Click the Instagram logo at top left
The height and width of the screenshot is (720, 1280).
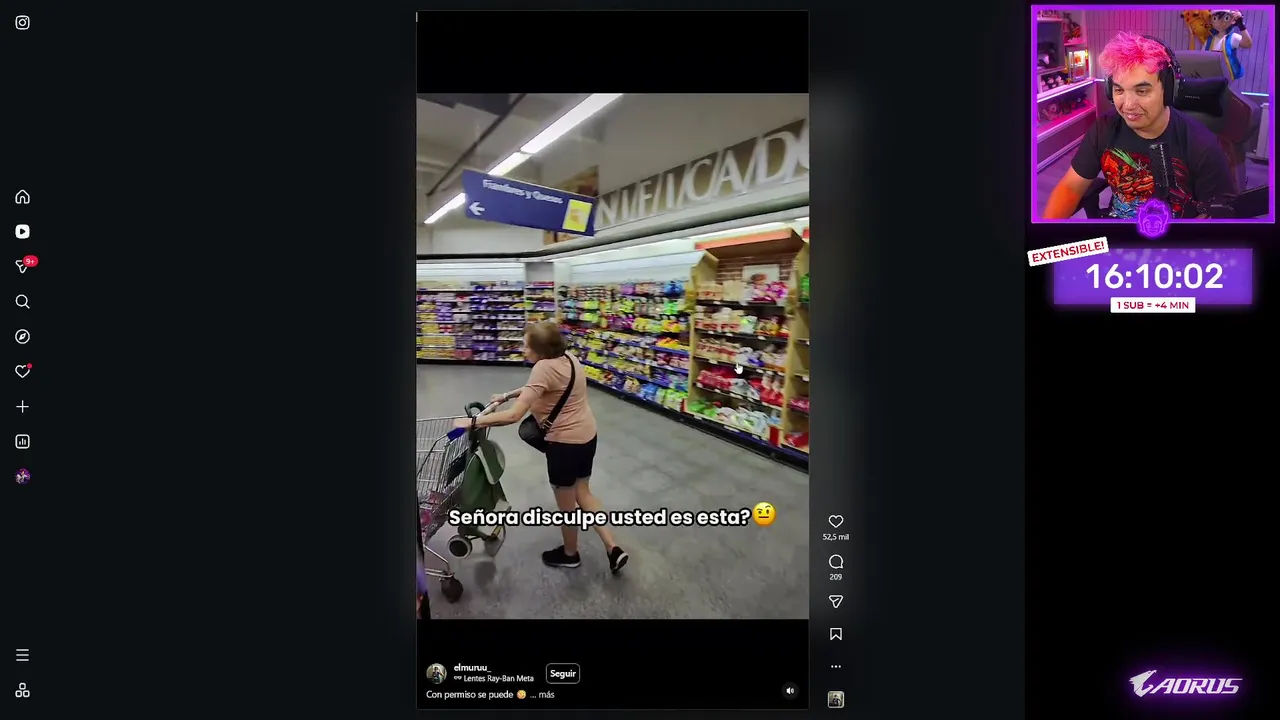22,22
